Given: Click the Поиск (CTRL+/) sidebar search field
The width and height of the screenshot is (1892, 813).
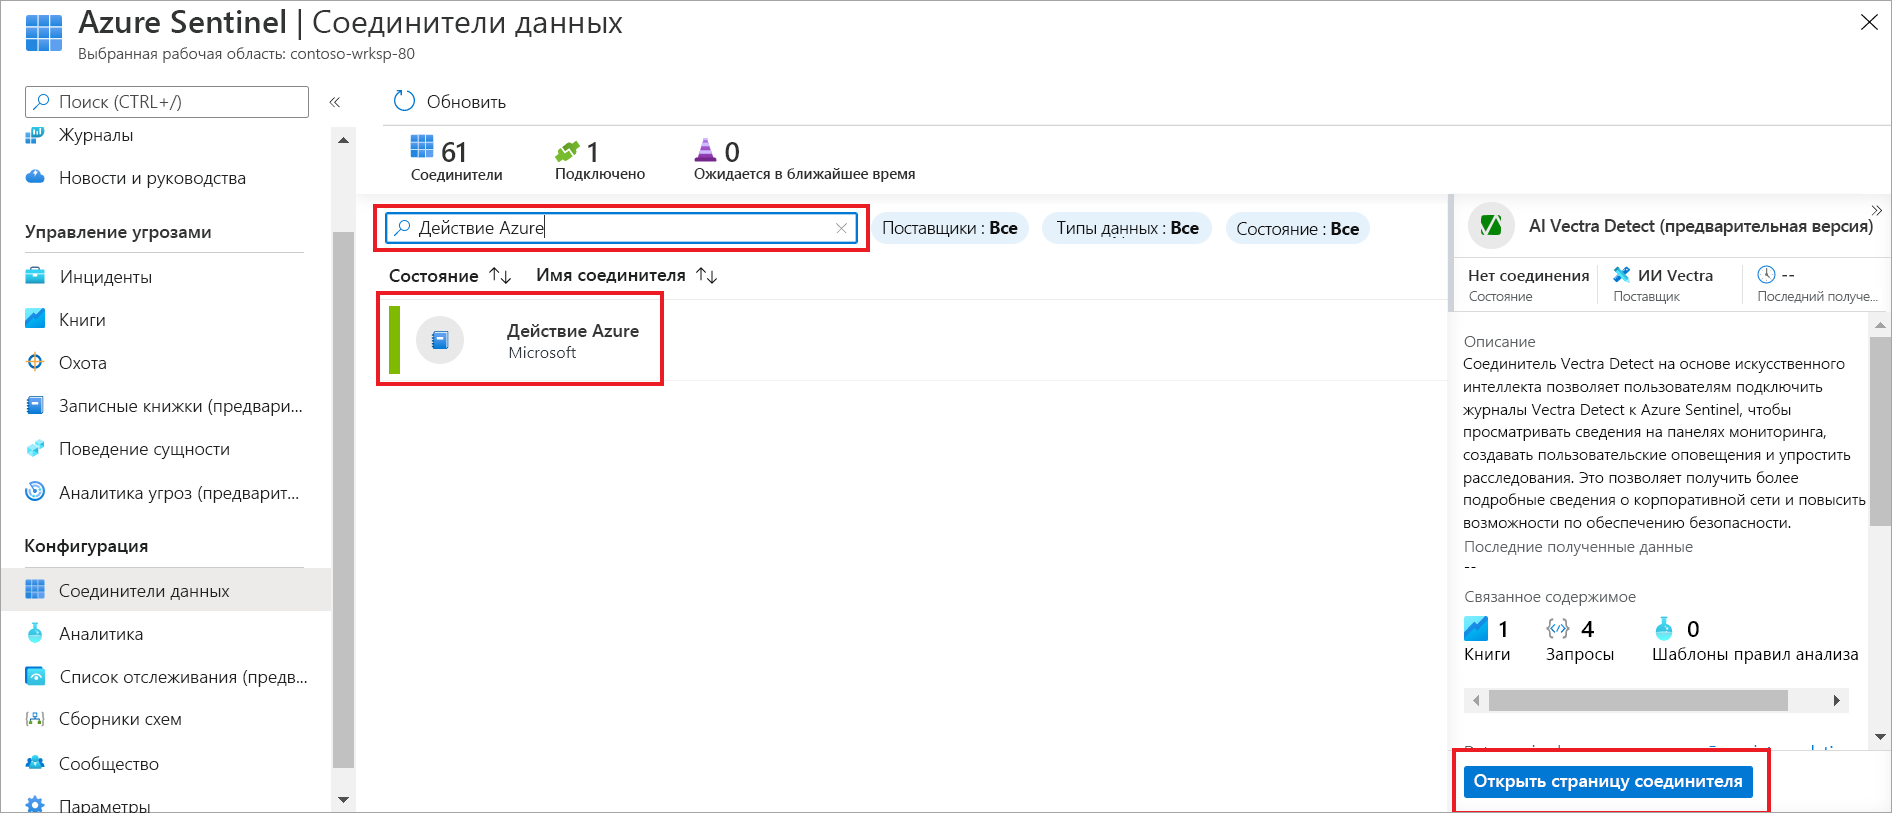Looking at the screenshot, I should [x=167, y=102].
